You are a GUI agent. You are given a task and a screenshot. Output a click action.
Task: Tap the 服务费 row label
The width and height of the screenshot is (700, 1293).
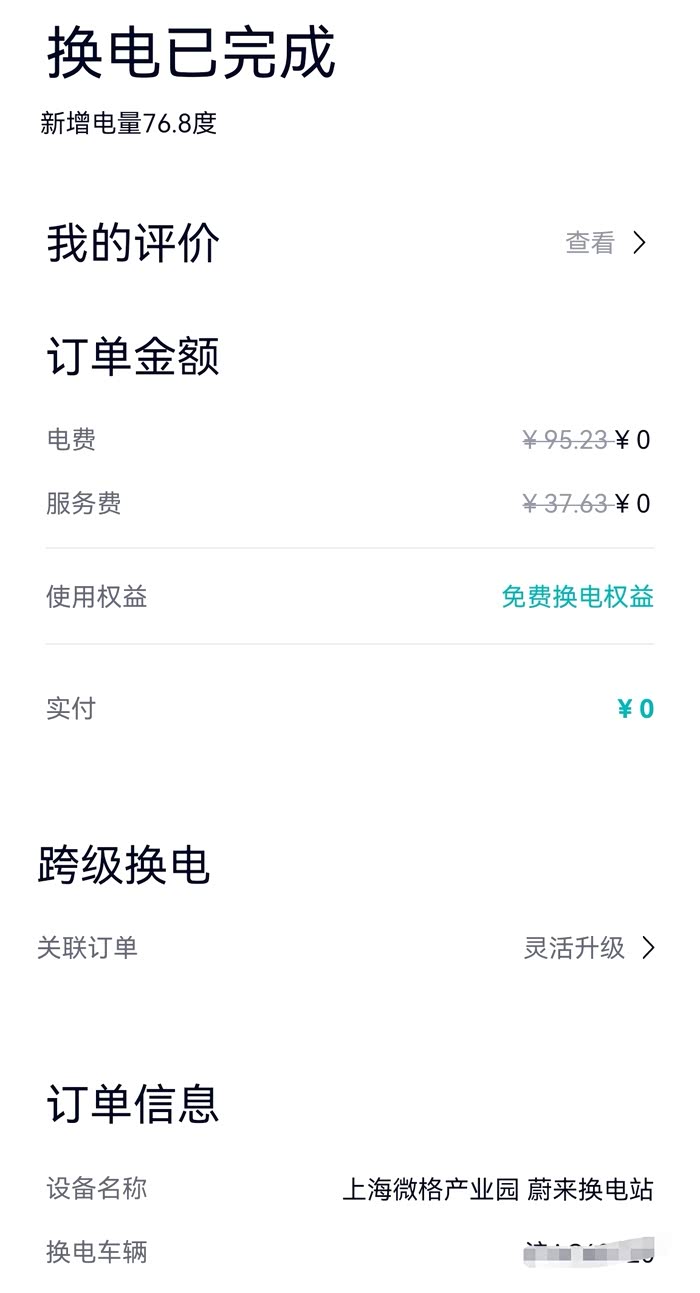point(83,503)
